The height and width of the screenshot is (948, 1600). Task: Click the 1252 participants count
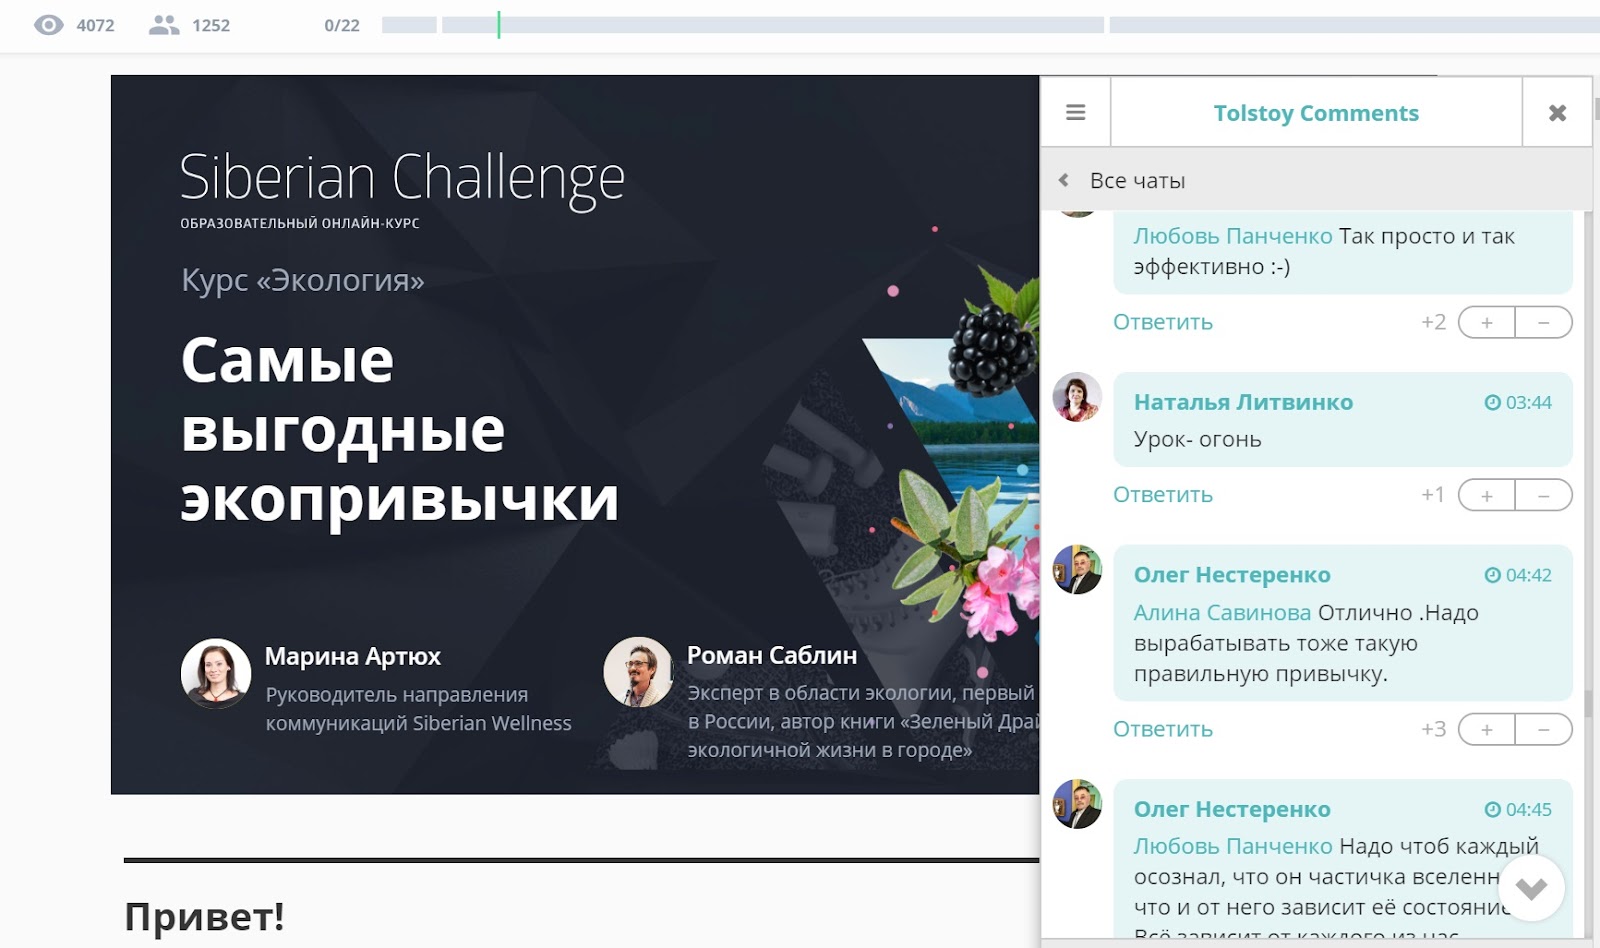(211, 25)
